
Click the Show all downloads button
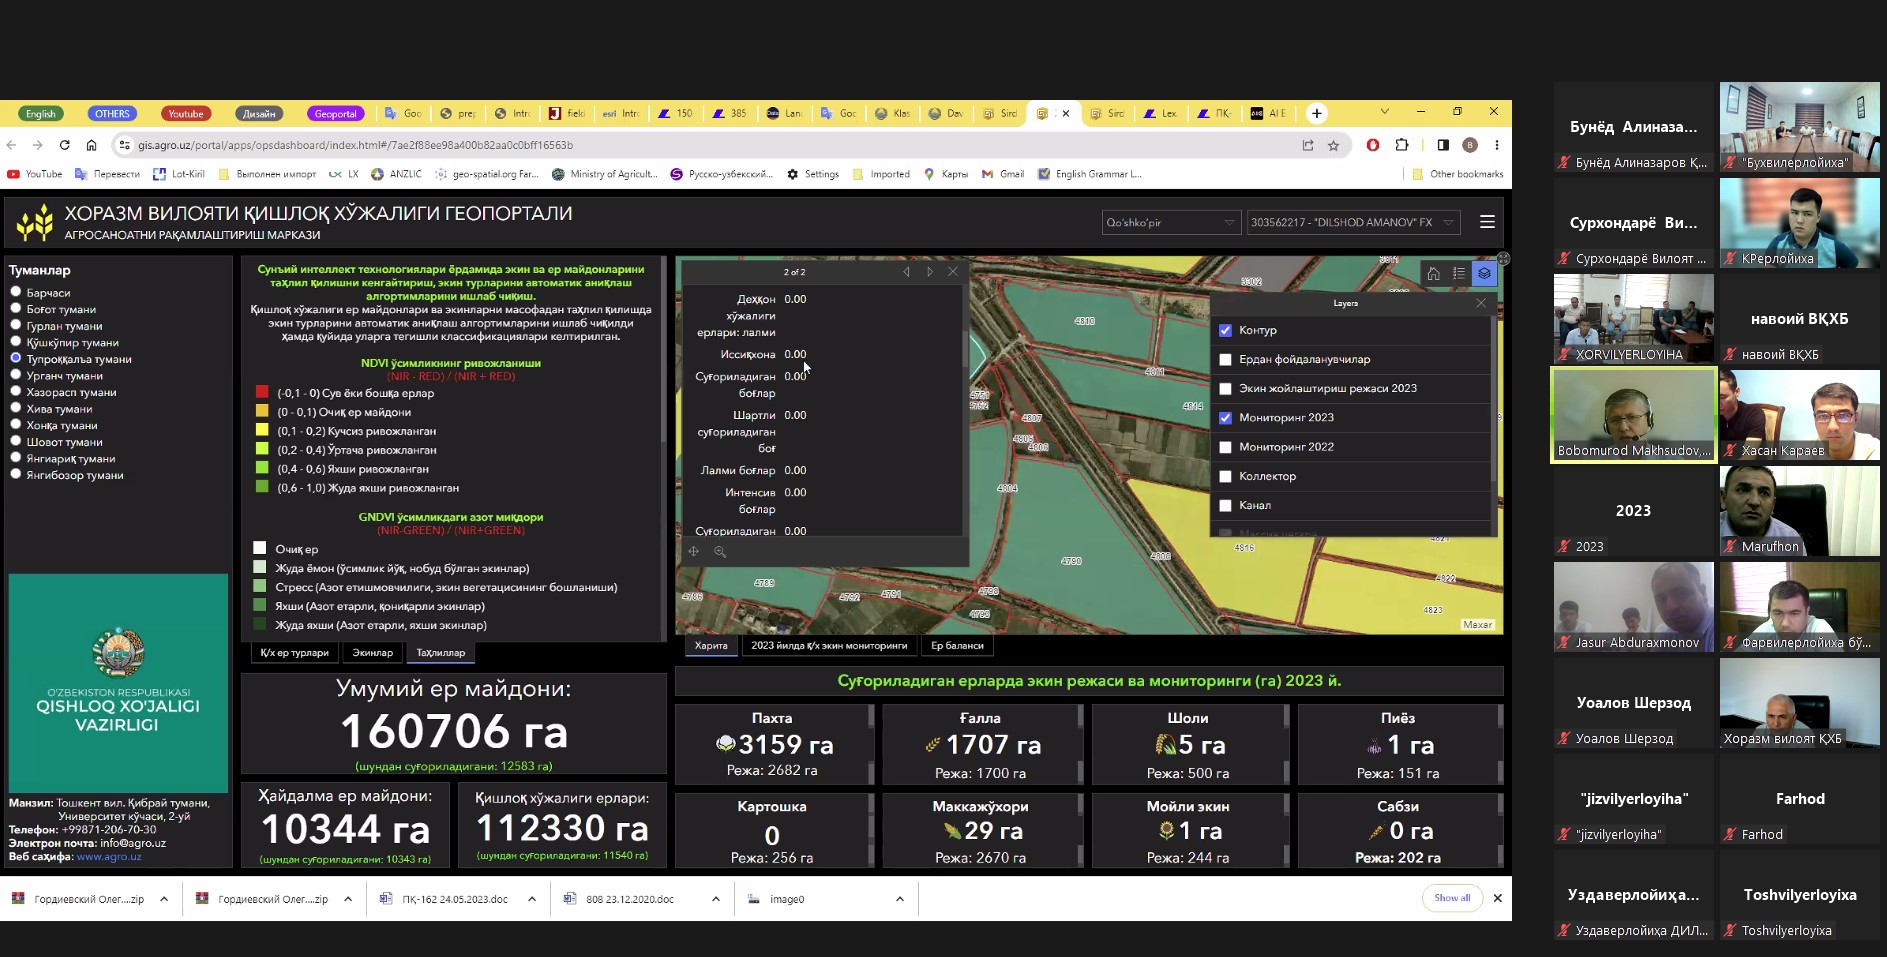tap(1451, 898)
